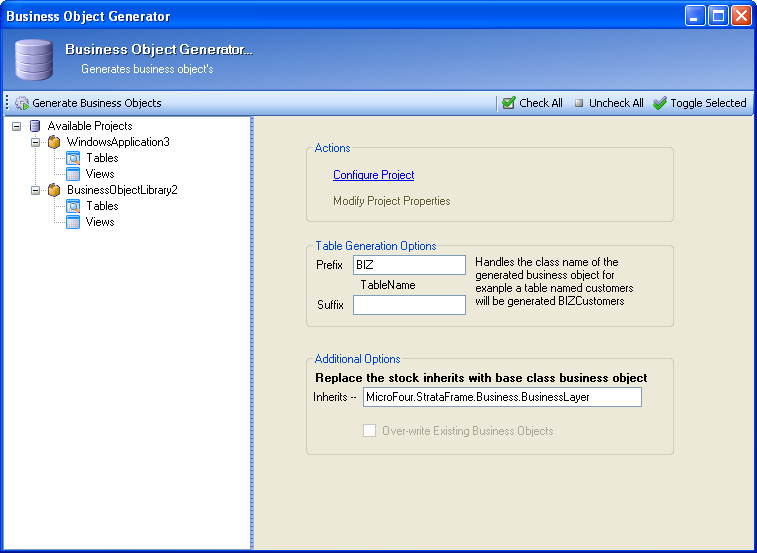Click the BusinessObjectLibrary2 project icon

54,190
